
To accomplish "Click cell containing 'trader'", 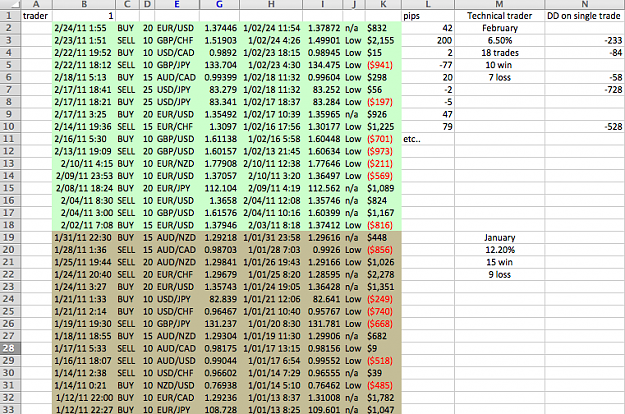I will point(36,16).
